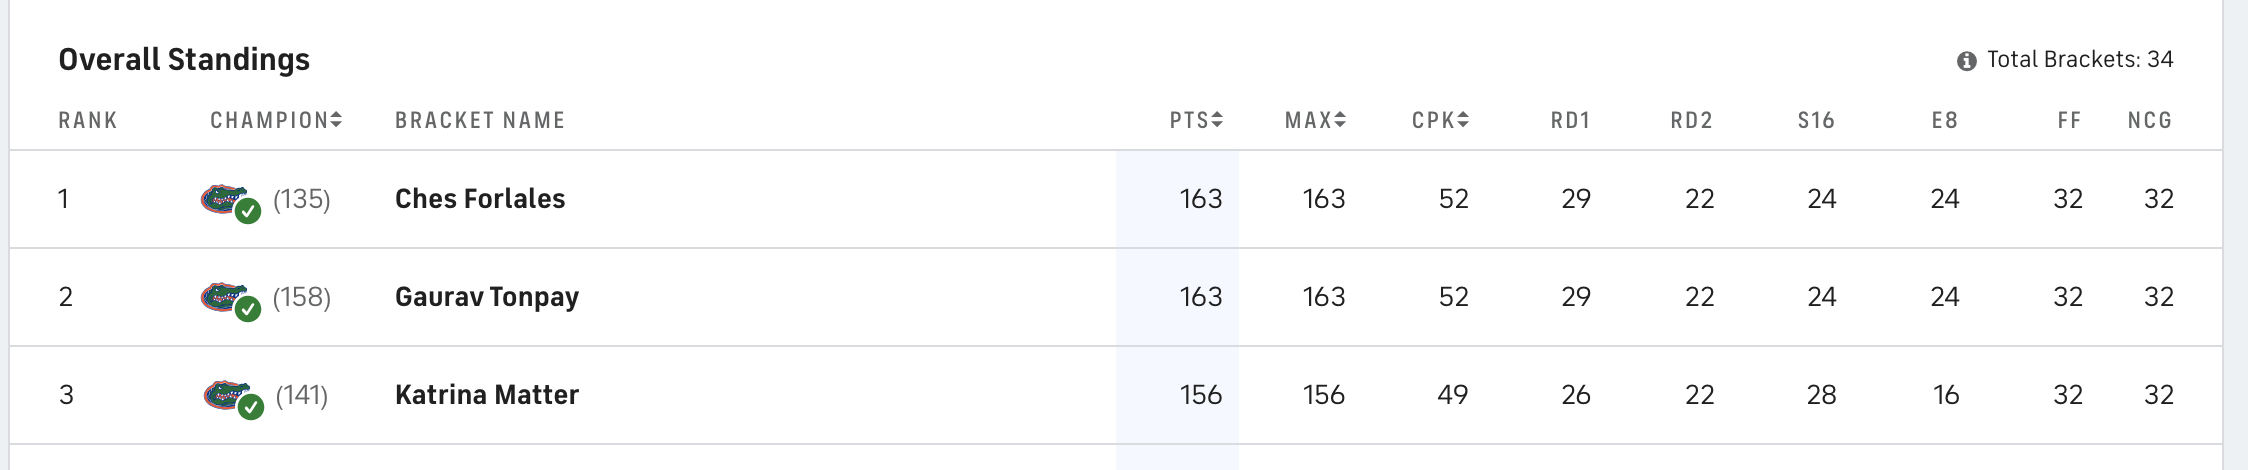Sort standings by CPK column

tap(1440, 120)
